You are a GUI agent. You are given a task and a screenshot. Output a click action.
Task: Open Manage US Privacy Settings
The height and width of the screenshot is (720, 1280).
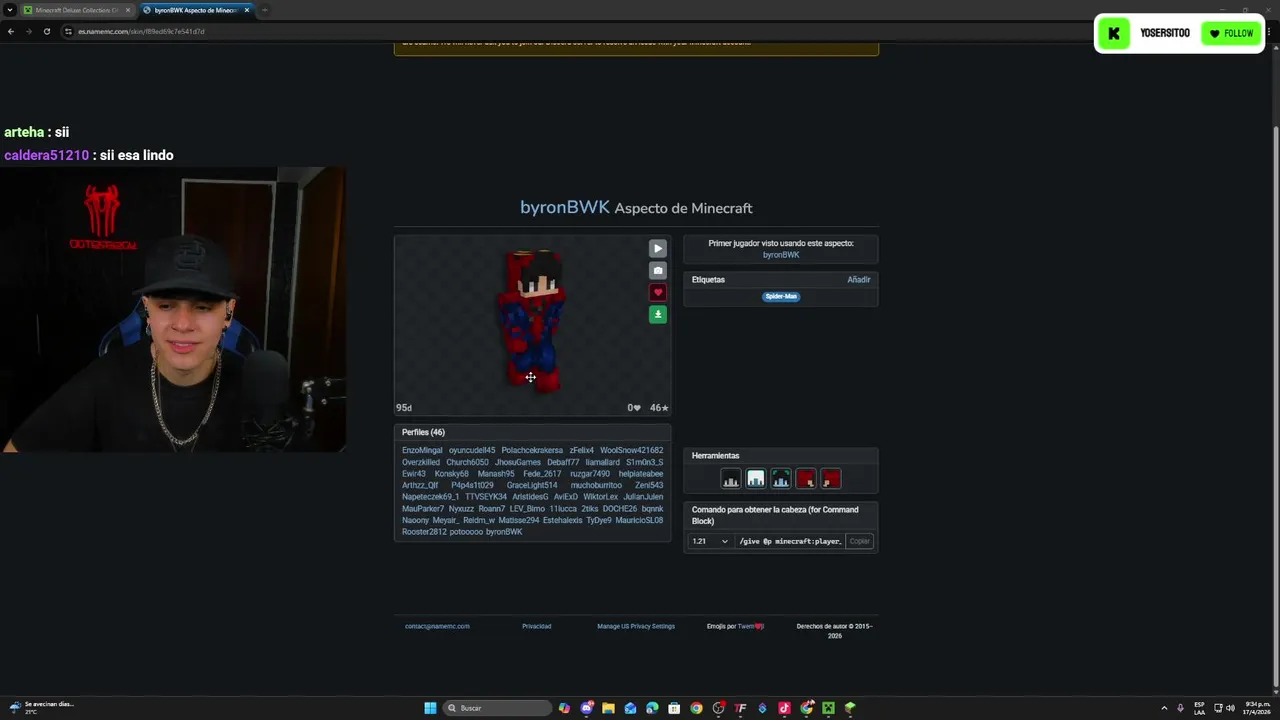(636, 626)
